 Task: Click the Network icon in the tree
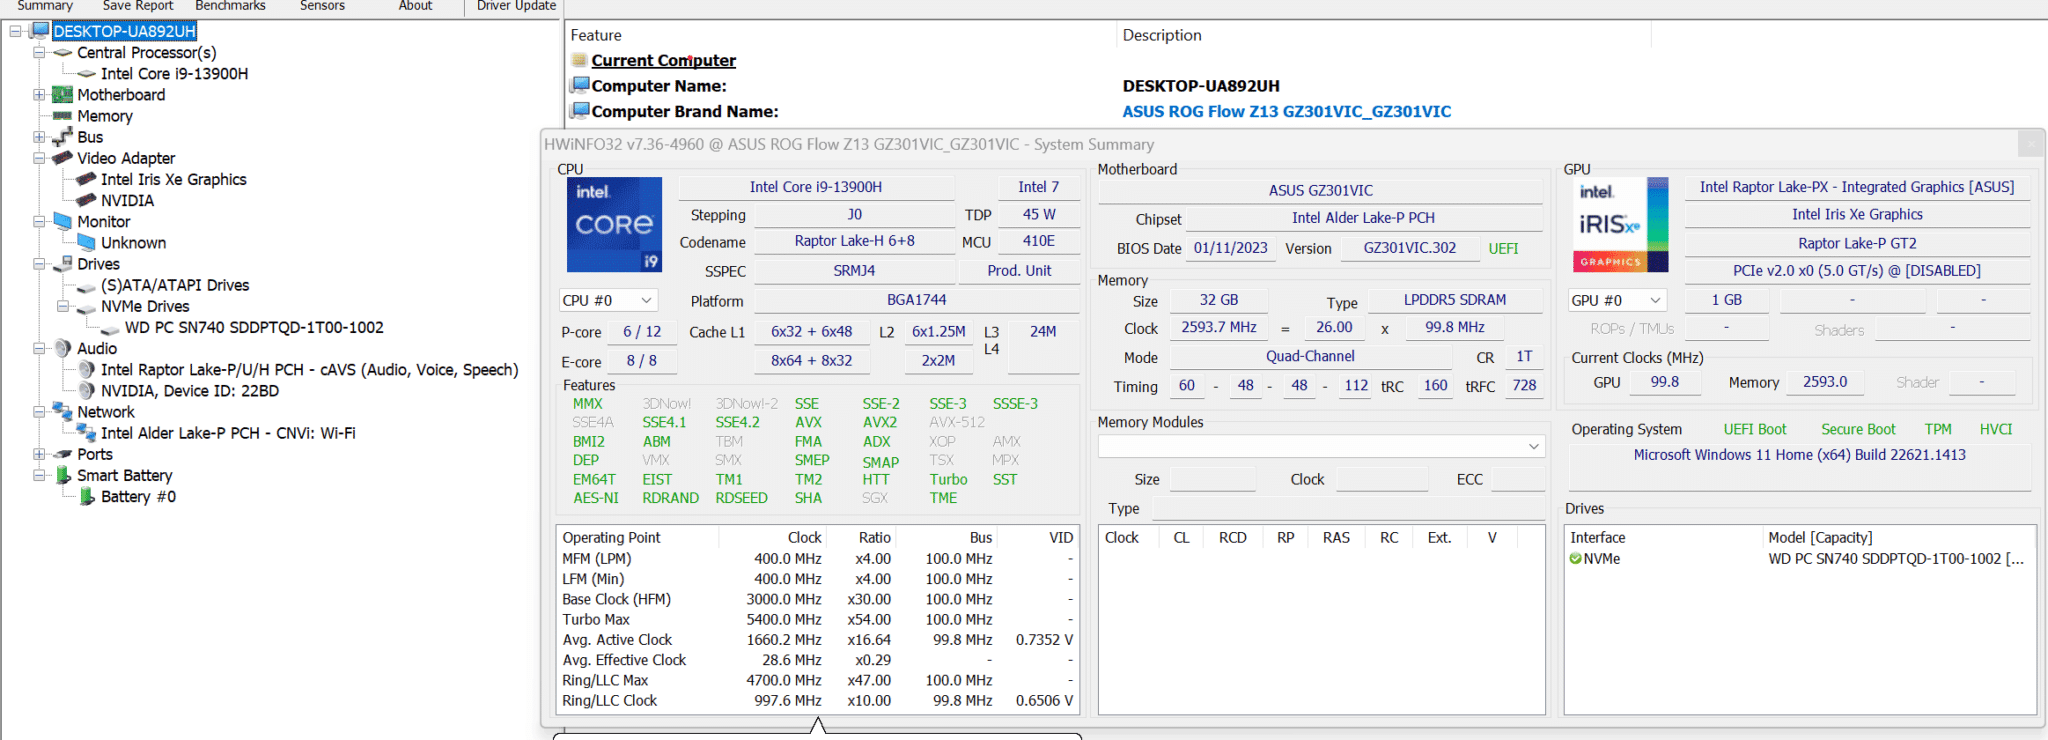(x=63, y=411)
